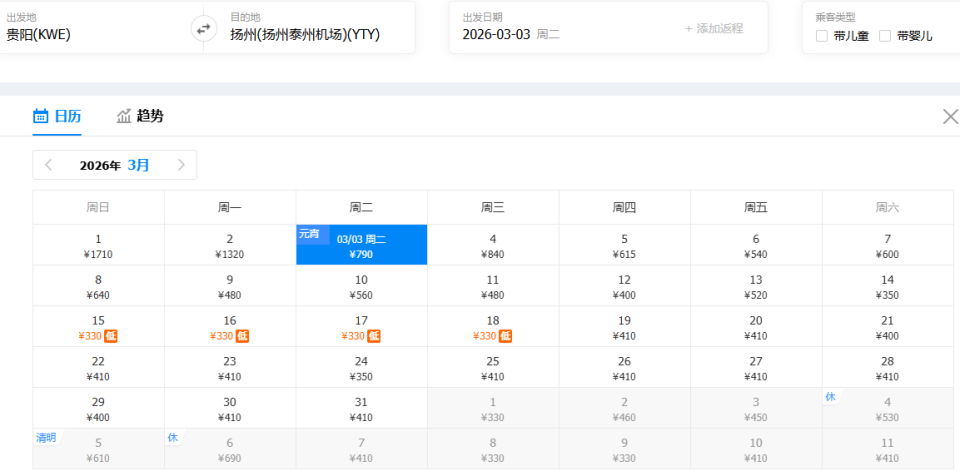Edit the 出发地 field showing 贵阳(KWE)

(98, 28)
